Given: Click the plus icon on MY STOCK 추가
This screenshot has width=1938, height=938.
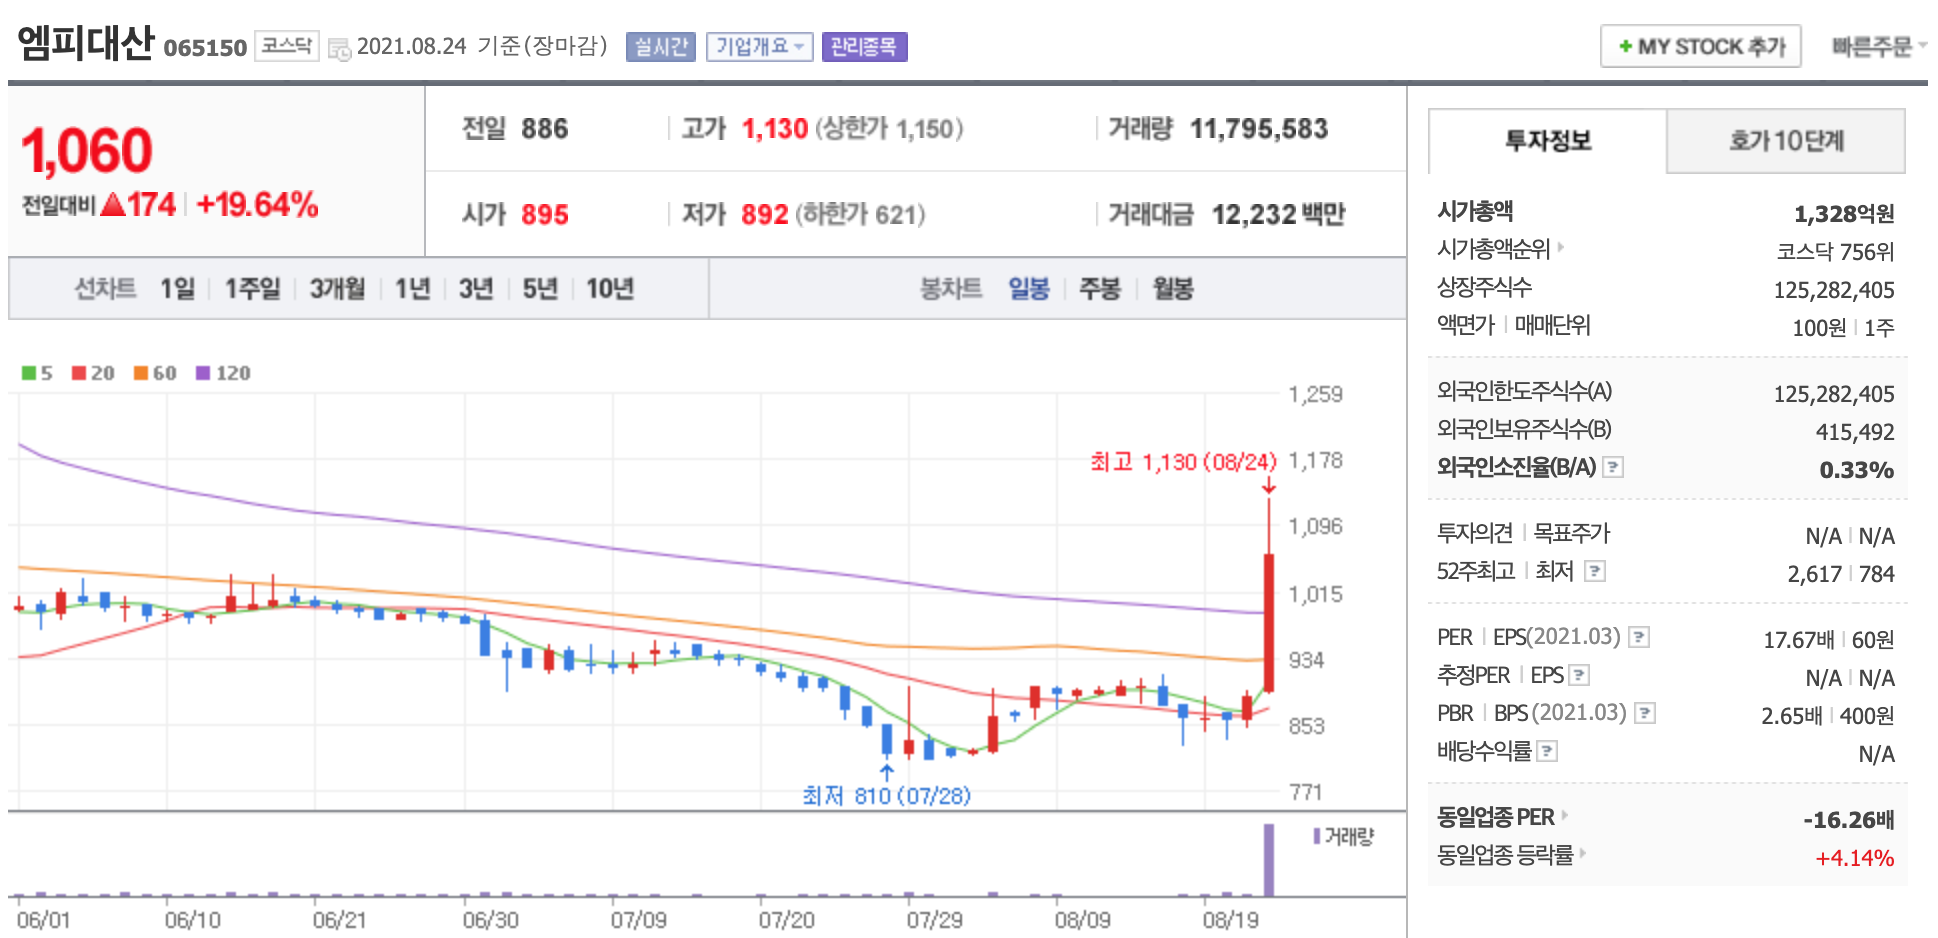Looking at the screenshot, I should [x=1625, y=46].
